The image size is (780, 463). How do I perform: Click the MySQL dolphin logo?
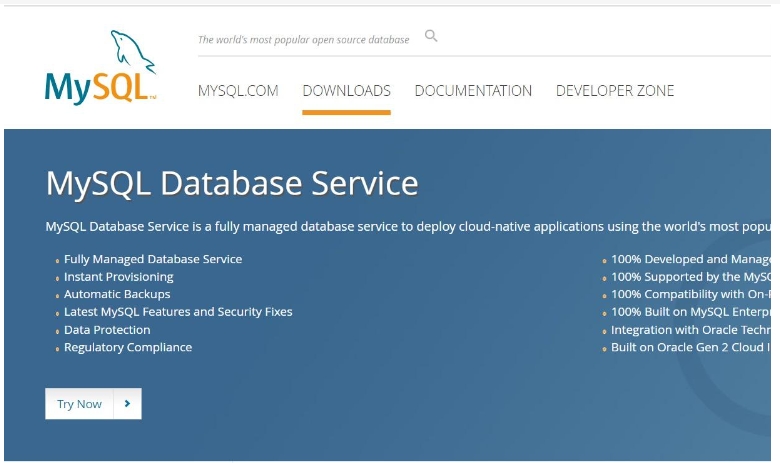click(100, 67)
